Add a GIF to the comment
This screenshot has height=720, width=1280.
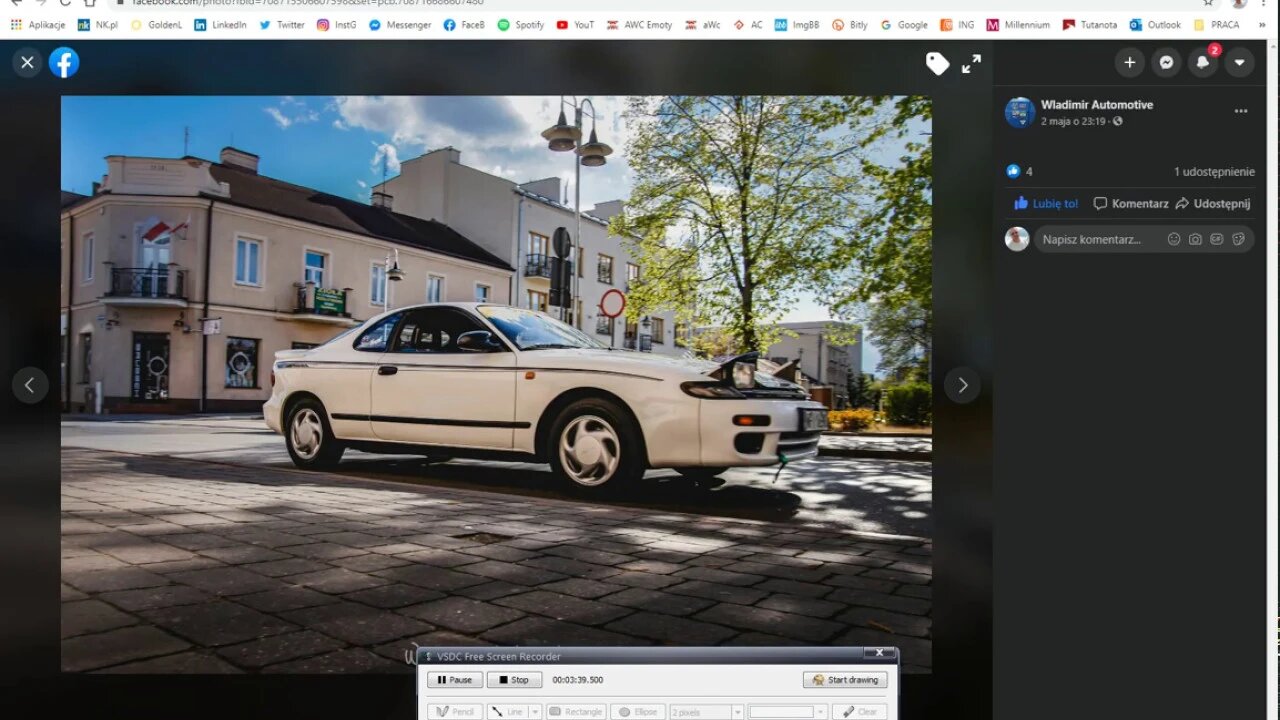point(1217,239)
